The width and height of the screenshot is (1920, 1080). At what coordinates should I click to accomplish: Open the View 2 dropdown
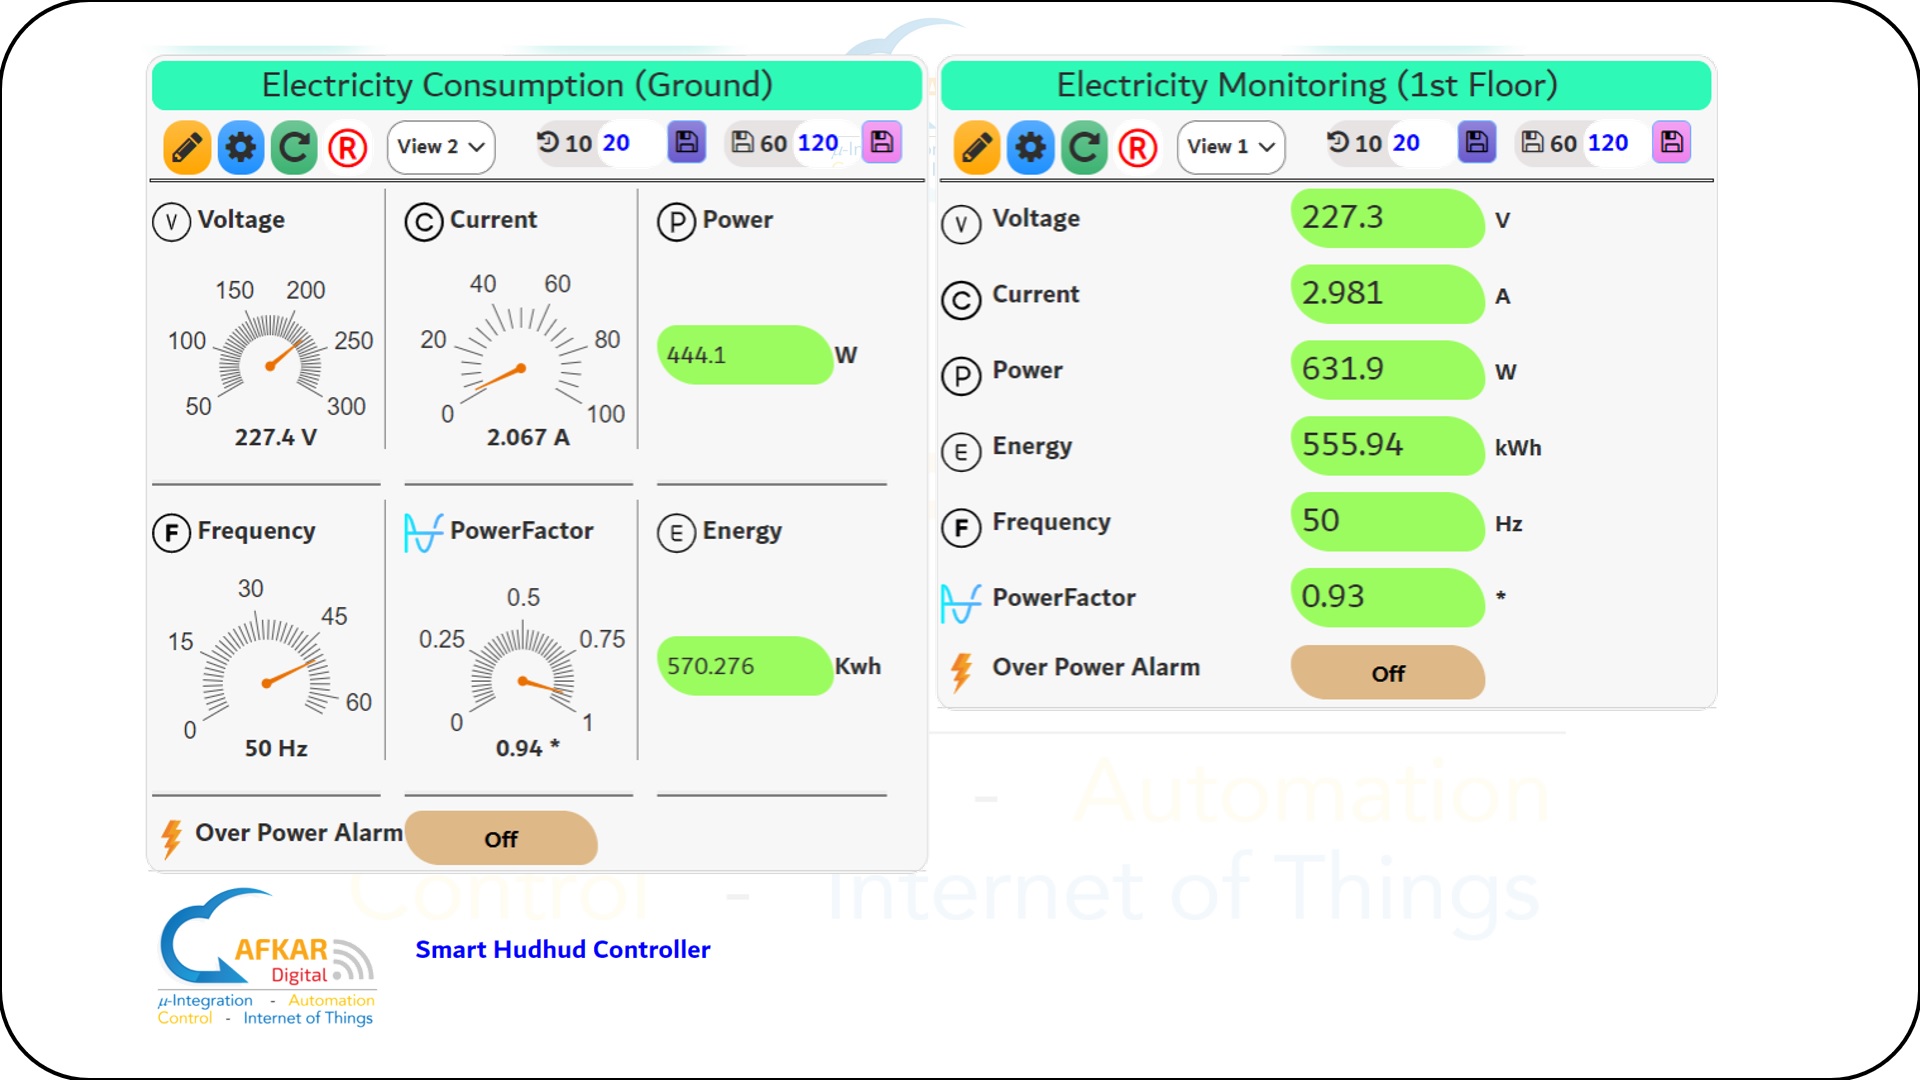440,147
